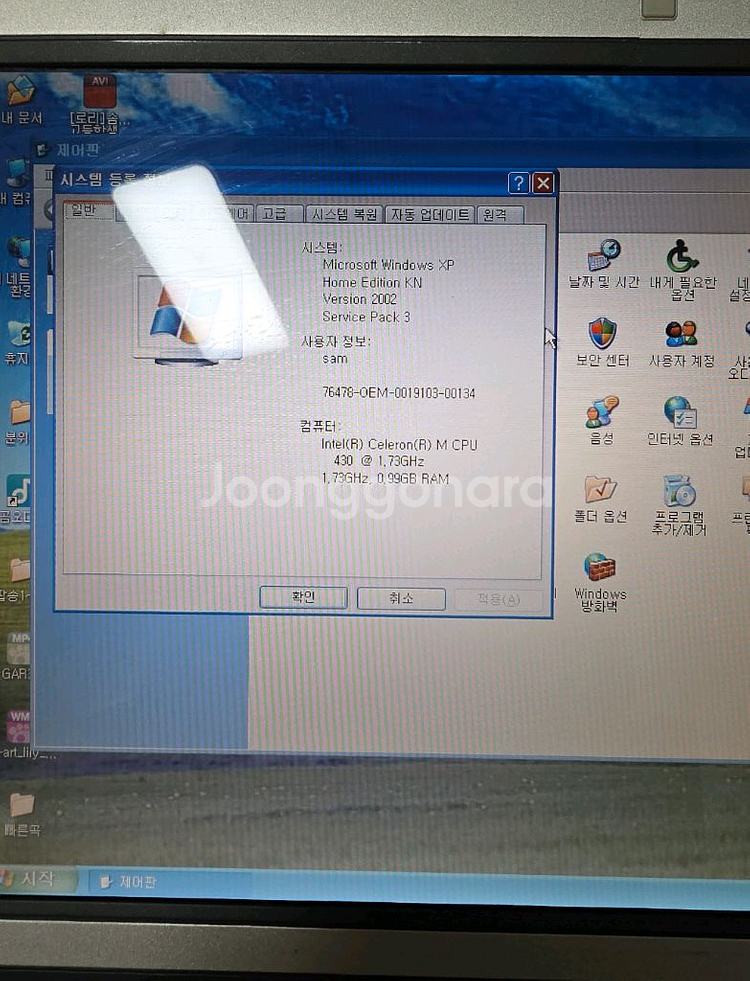
Task: Click the Service Pack 3 text
Action: pos(366,317)
